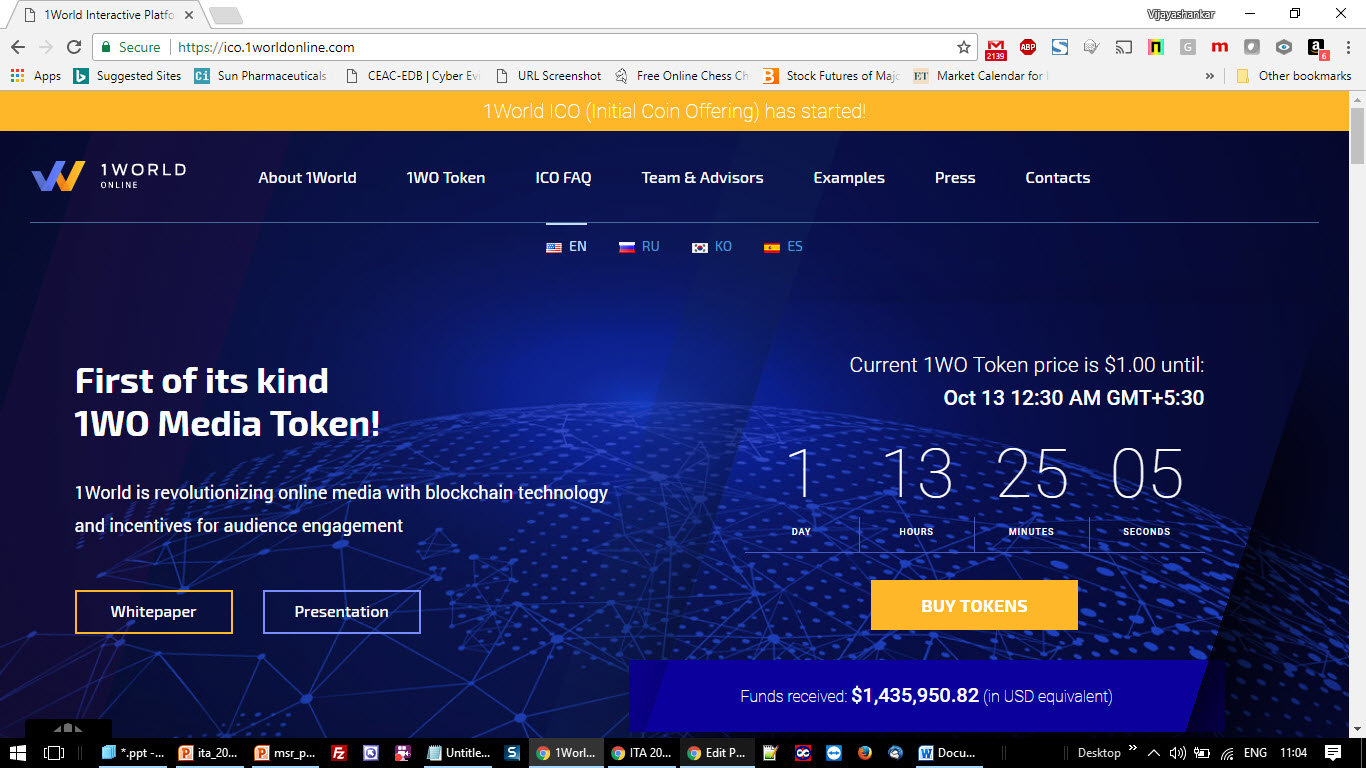Open Task View on the taskbar

[54, 753]
